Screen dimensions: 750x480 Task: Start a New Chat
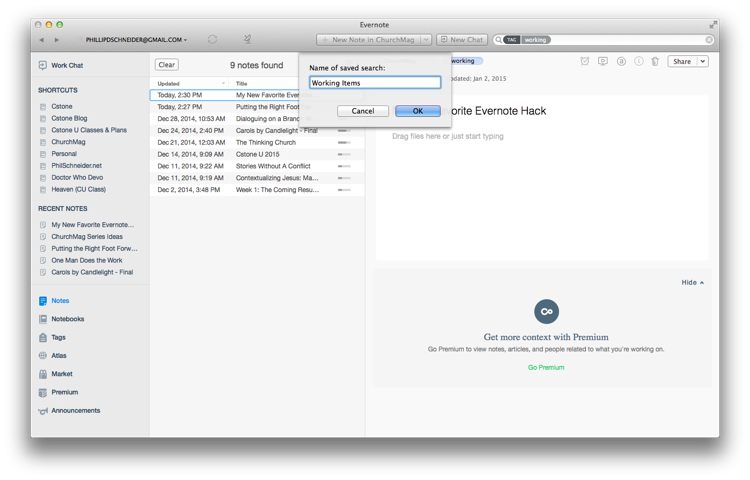tap(462, 40)
